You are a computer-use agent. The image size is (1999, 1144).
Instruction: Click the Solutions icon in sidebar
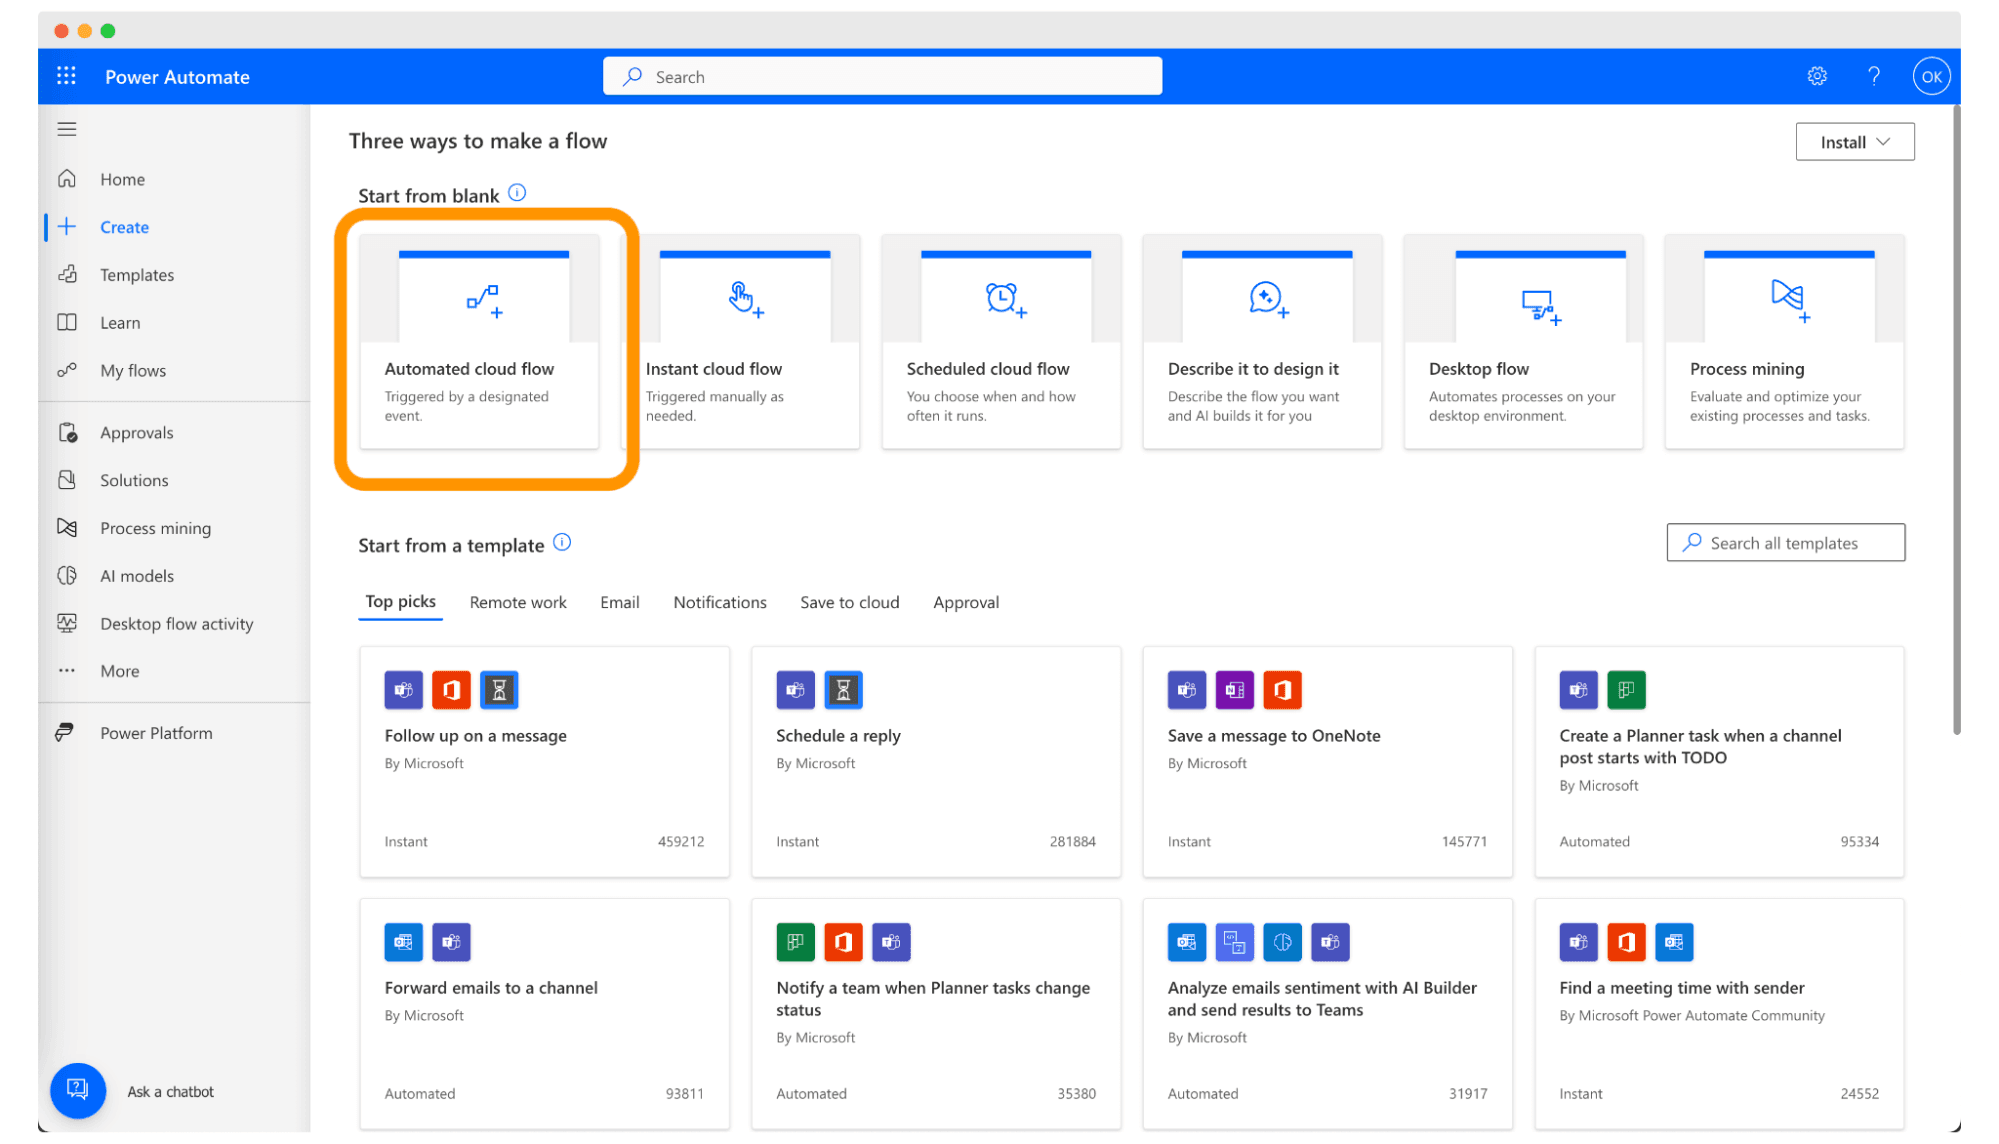[67, 480]
